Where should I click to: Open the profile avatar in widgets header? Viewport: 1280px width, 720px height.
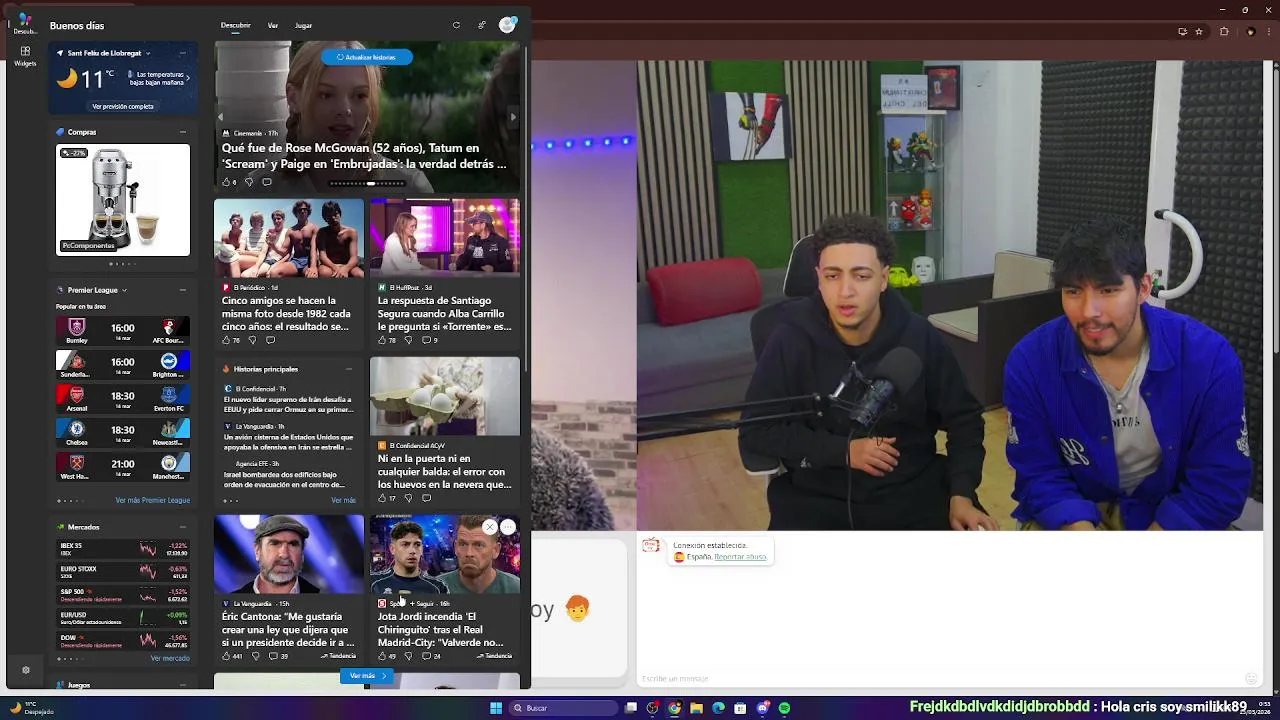[507, 25]
